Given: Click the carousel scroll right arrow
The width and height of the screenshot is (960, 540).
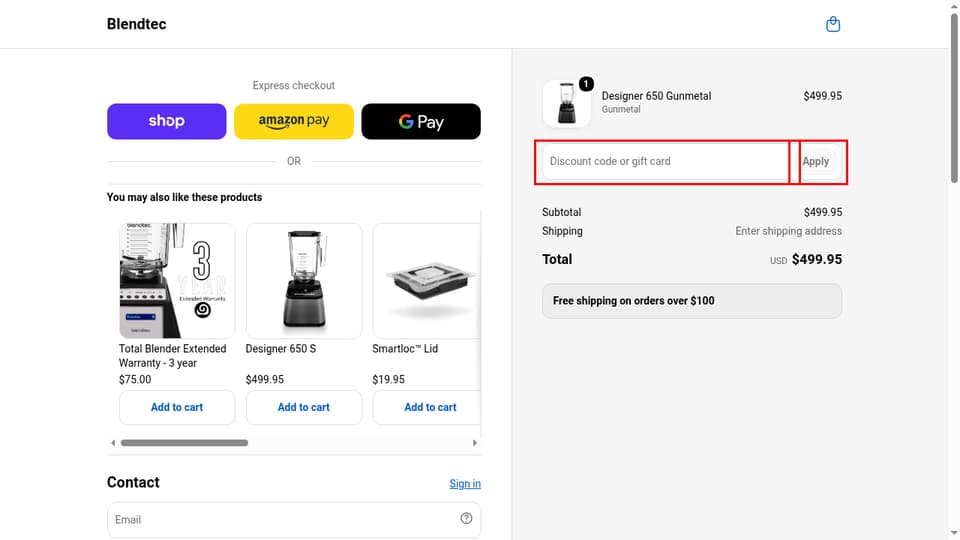Looking at the screenshot, I should [x=474, y=443].
